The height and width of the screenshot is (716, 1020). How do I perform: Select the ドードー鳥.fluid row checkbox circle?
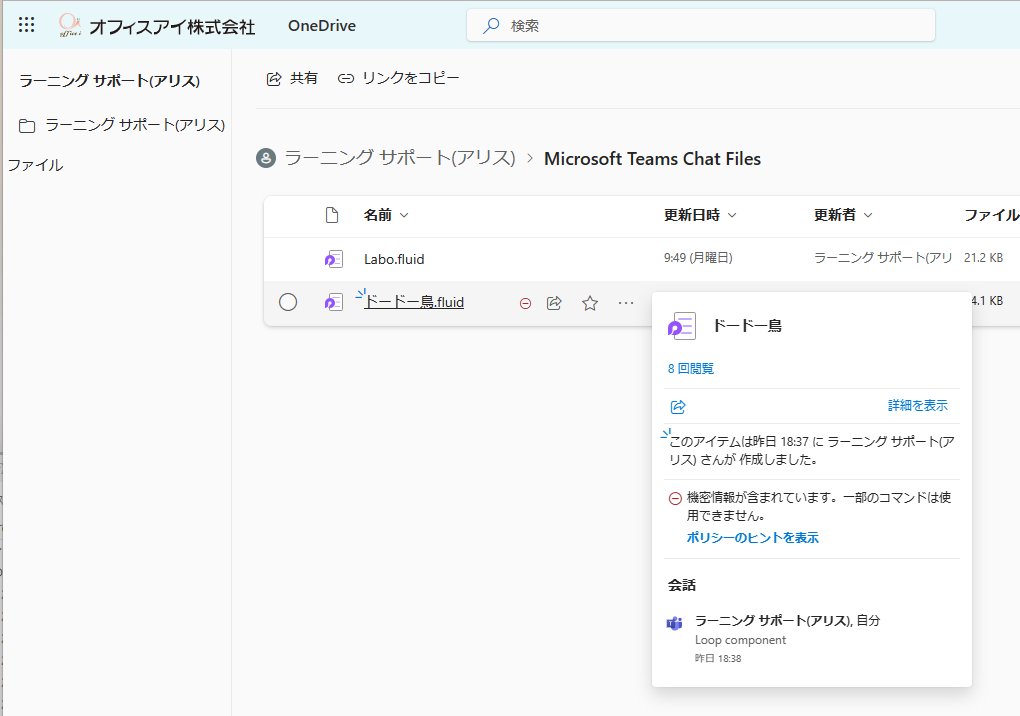pos(288,302)
